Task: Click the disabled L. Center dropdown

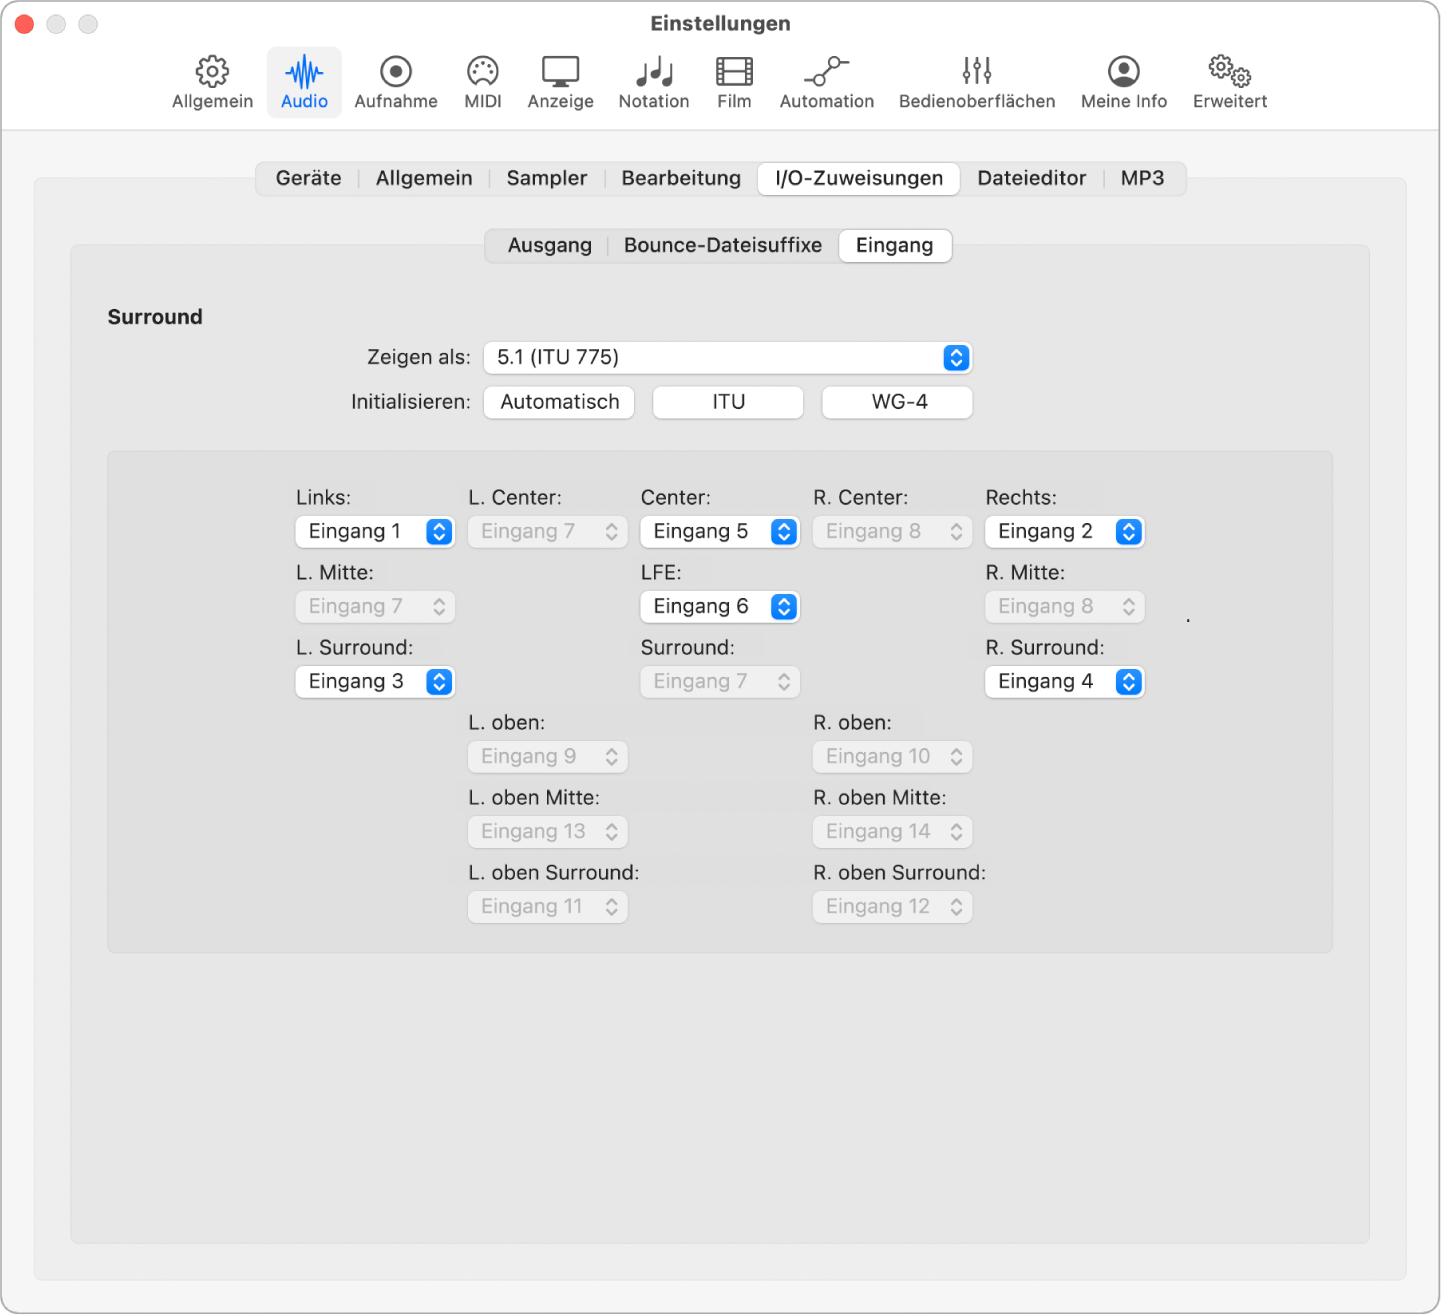Action: [x=548, y=531]
